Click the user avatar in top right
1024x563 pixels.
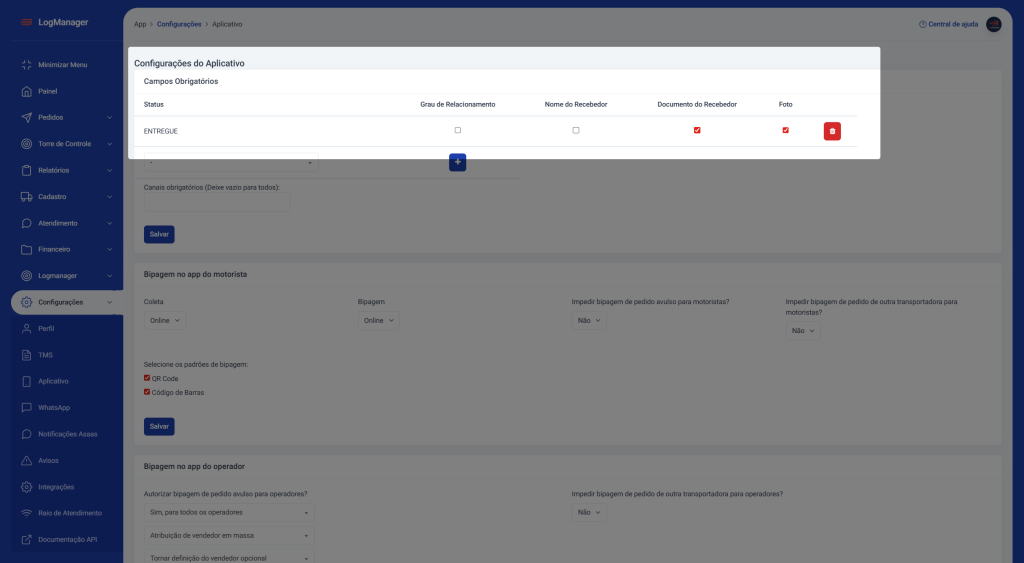(993, 24)
